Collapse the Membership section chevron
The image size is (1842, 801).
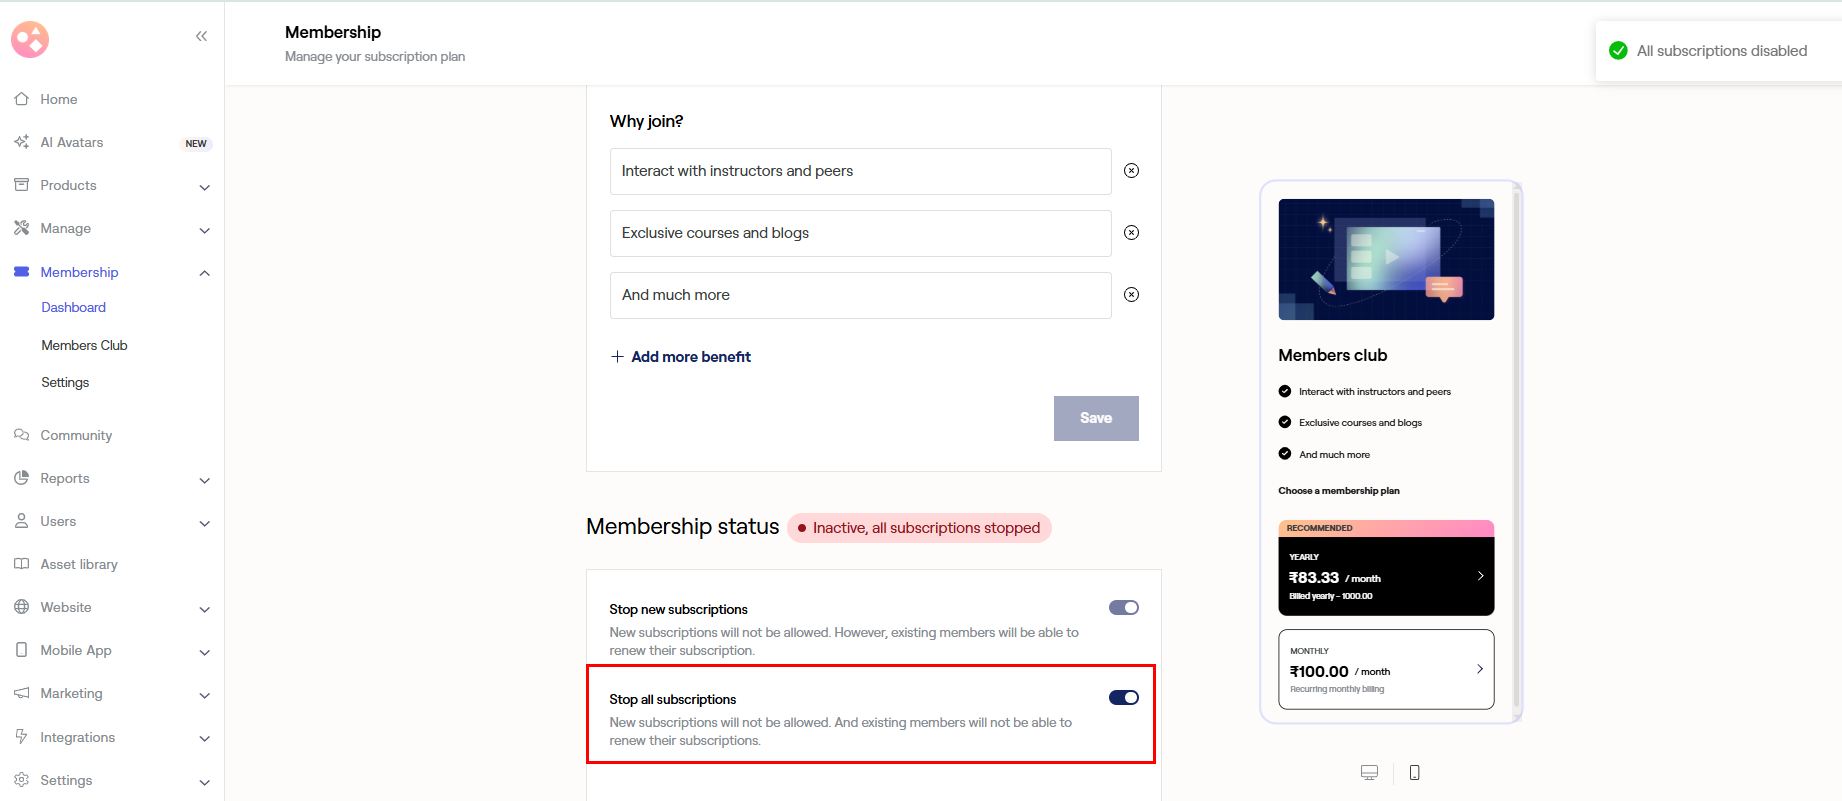point(204,273)
